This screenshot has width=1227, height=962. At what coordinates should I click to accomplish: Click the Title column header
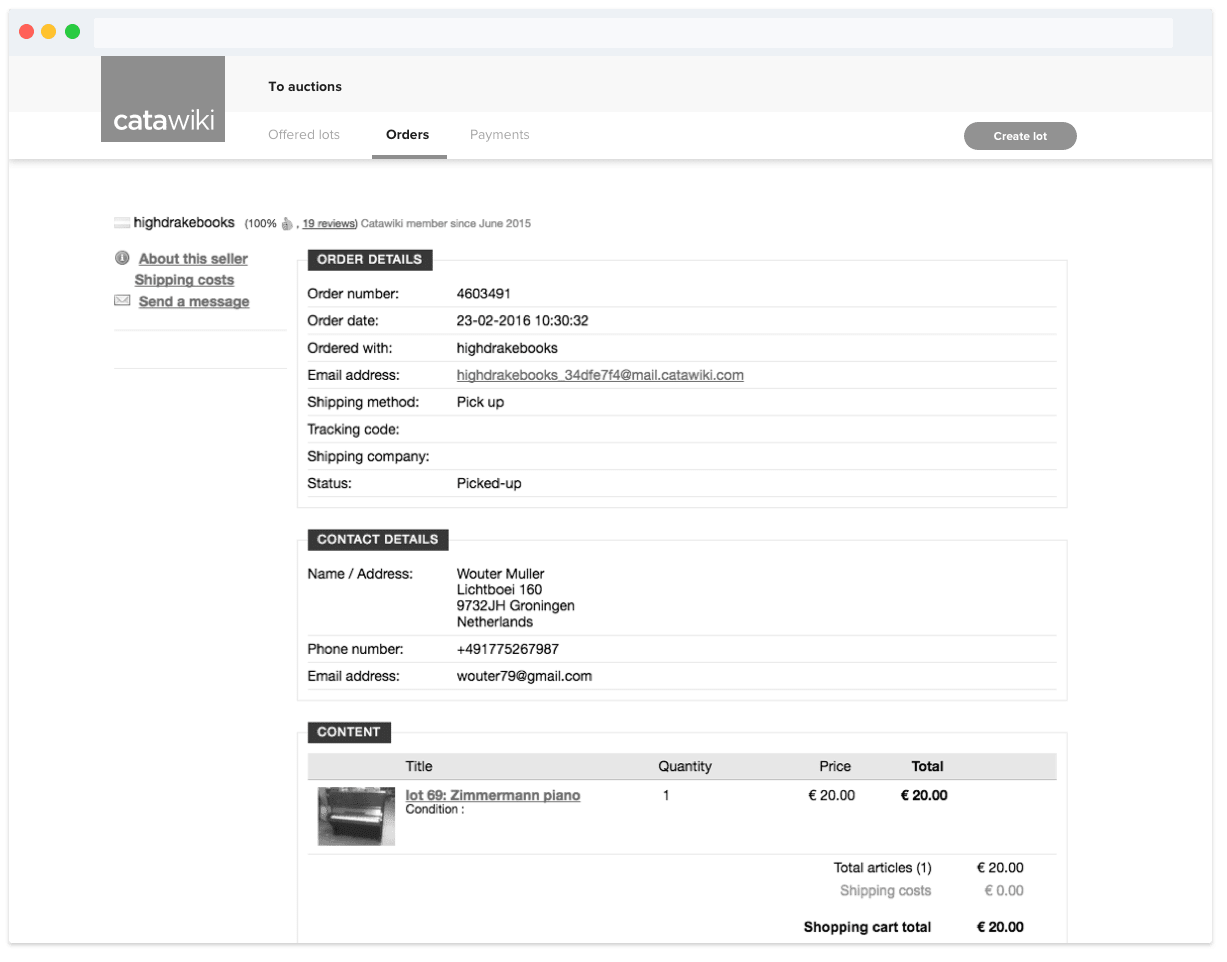point(419,767)
